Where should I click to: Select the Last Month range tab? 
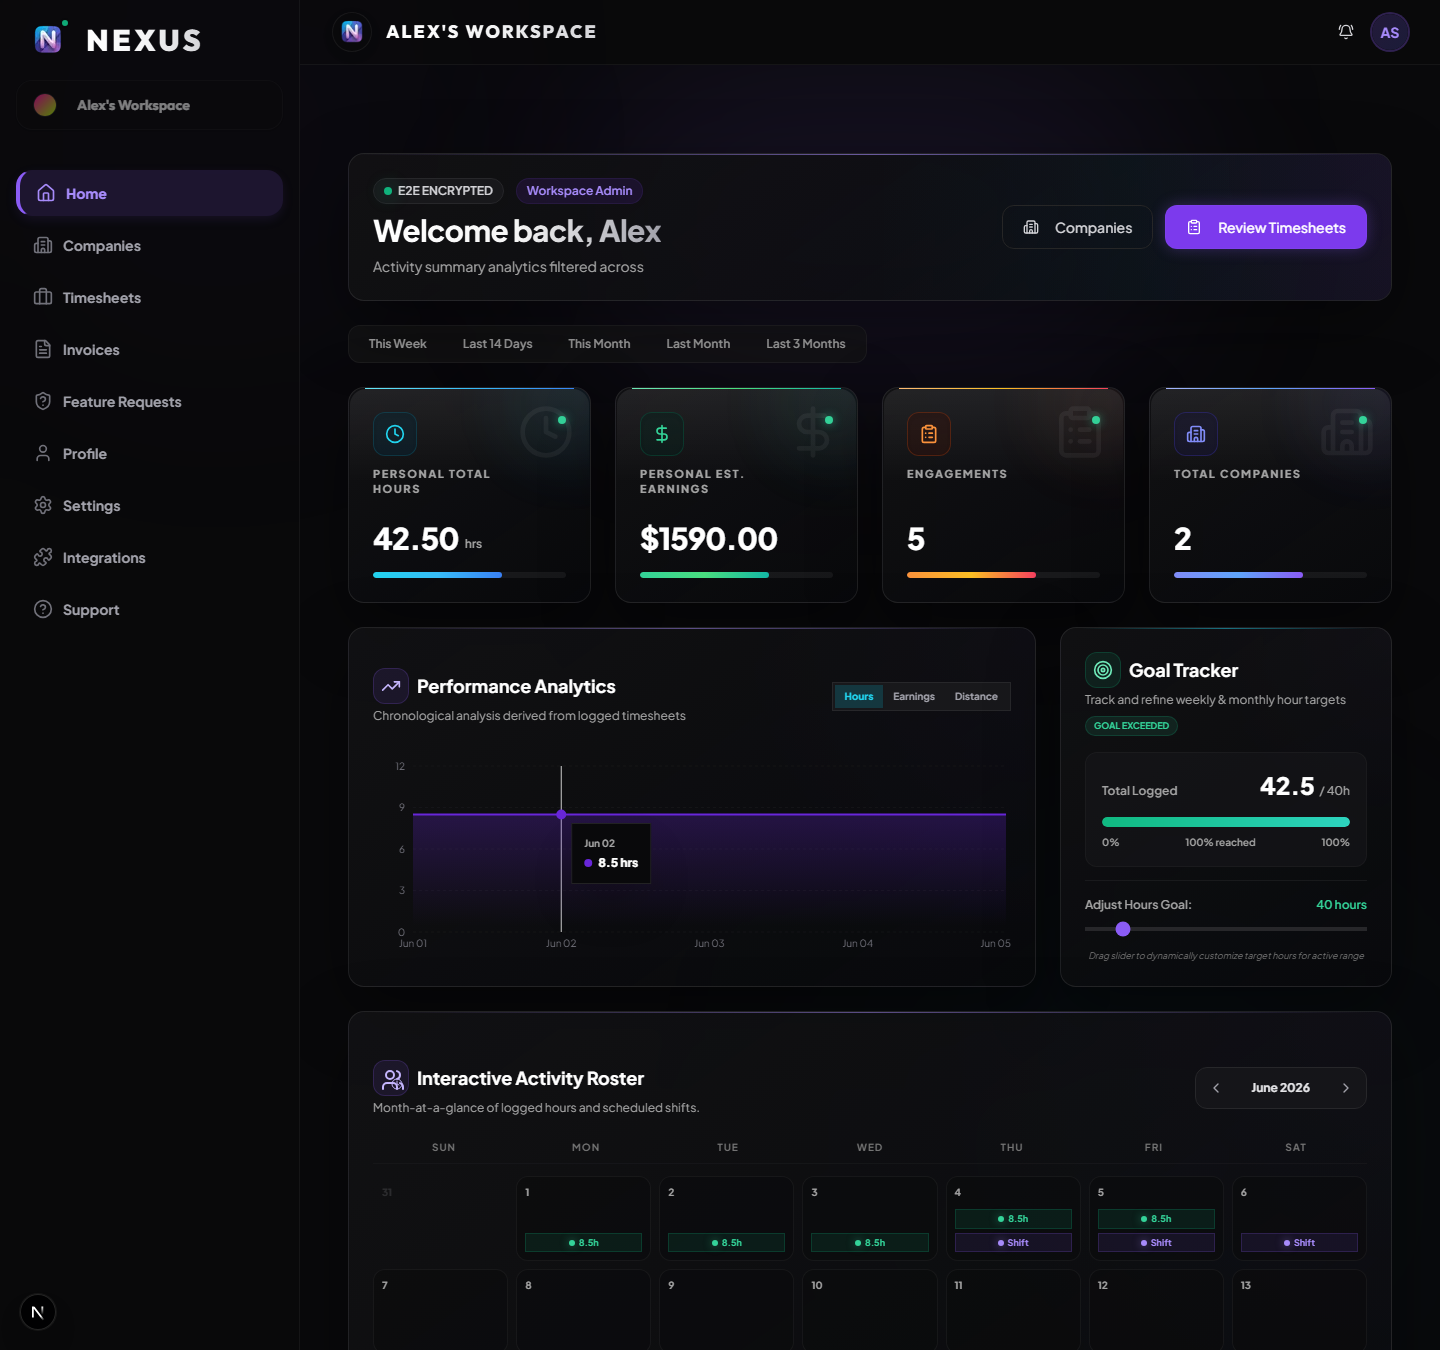coord(698,344)
